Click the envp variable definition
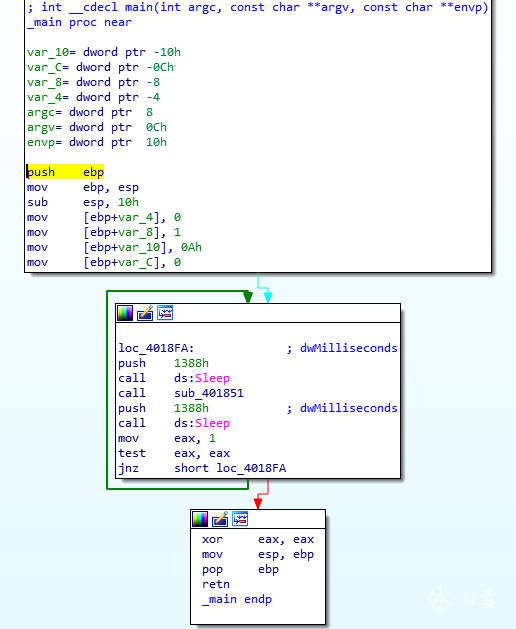The image size is (516, 629). click(97, 143)
